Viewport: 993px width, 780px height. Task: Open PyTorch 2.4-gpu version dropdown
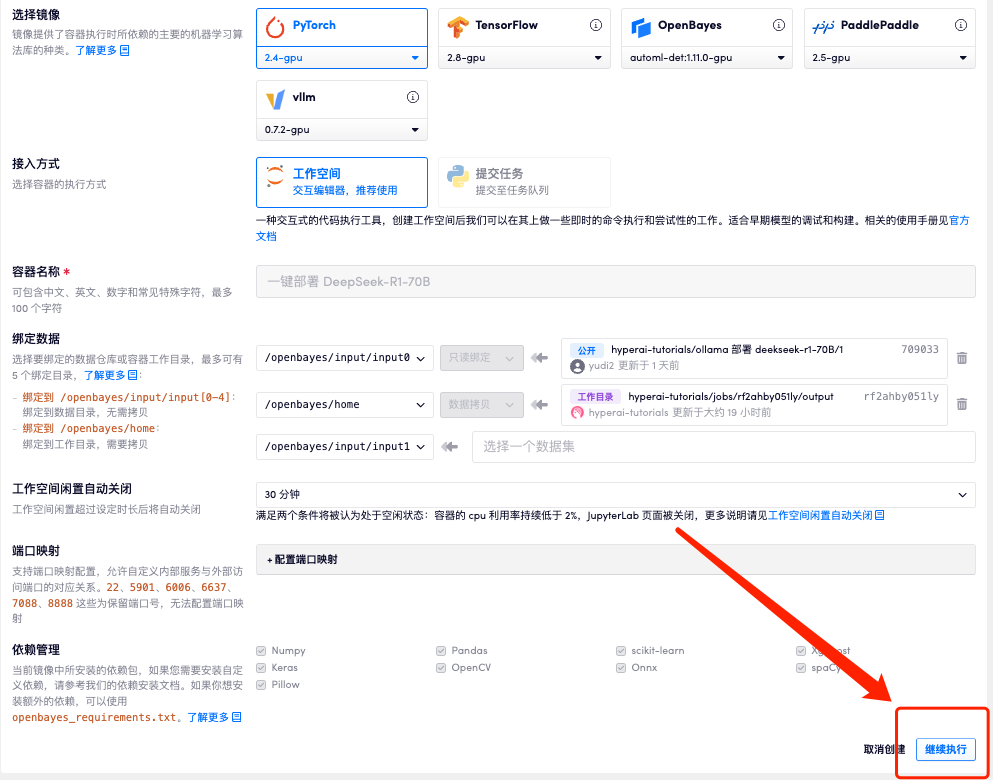click(342, 58)
